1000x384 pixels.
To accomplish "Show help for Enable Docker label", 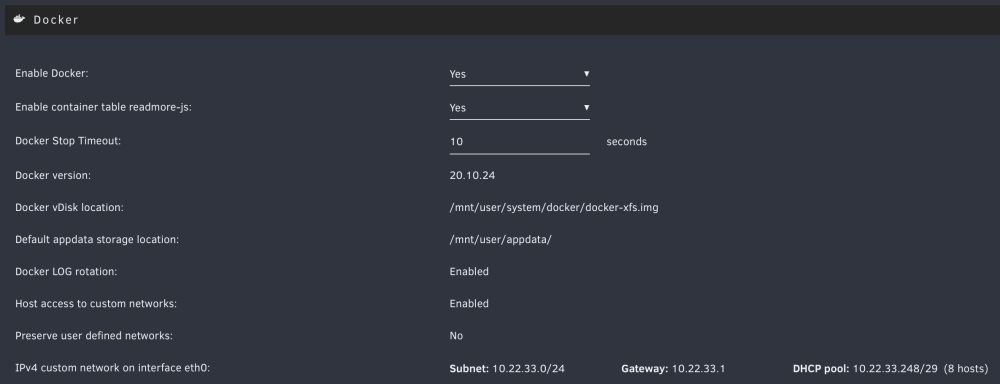I will pyautogui.click(x=52, y=73).
